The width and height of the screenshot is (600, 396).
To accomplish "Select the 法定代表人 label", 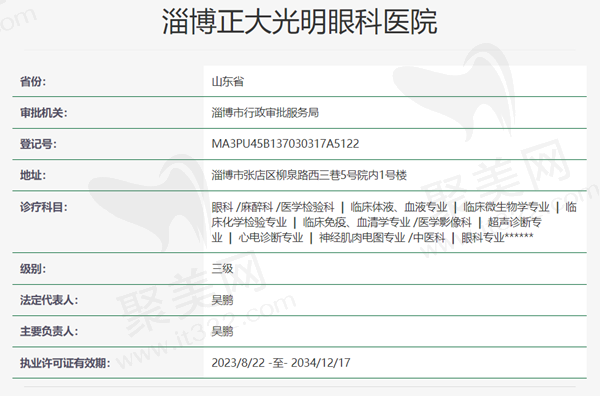I will pos(49,300).
